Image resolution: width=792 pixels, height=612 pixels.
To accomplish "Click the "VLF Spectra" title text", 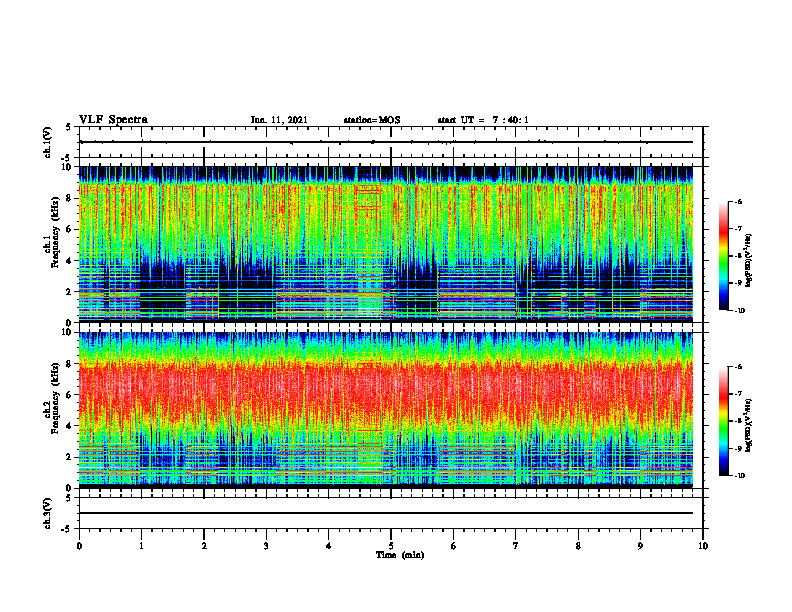I will point(114,120).
